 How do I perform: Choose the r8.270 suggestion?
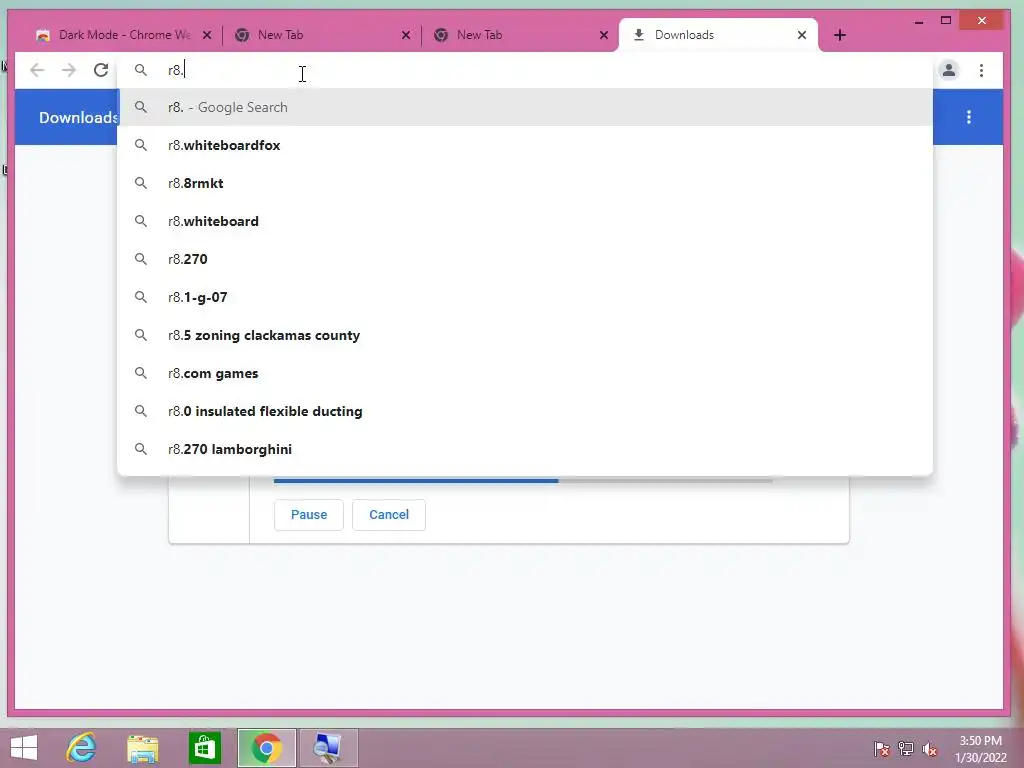coord(524,259)
